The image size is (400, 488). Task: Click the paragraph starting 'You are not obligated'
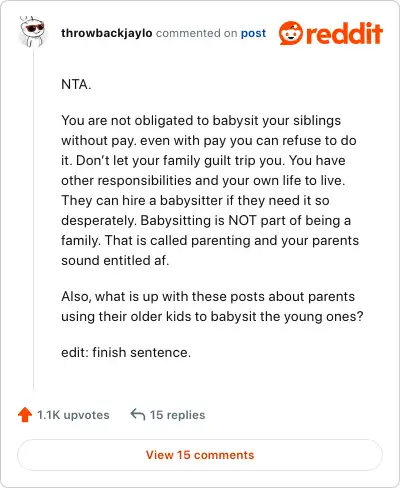click(x=210, y=190)
